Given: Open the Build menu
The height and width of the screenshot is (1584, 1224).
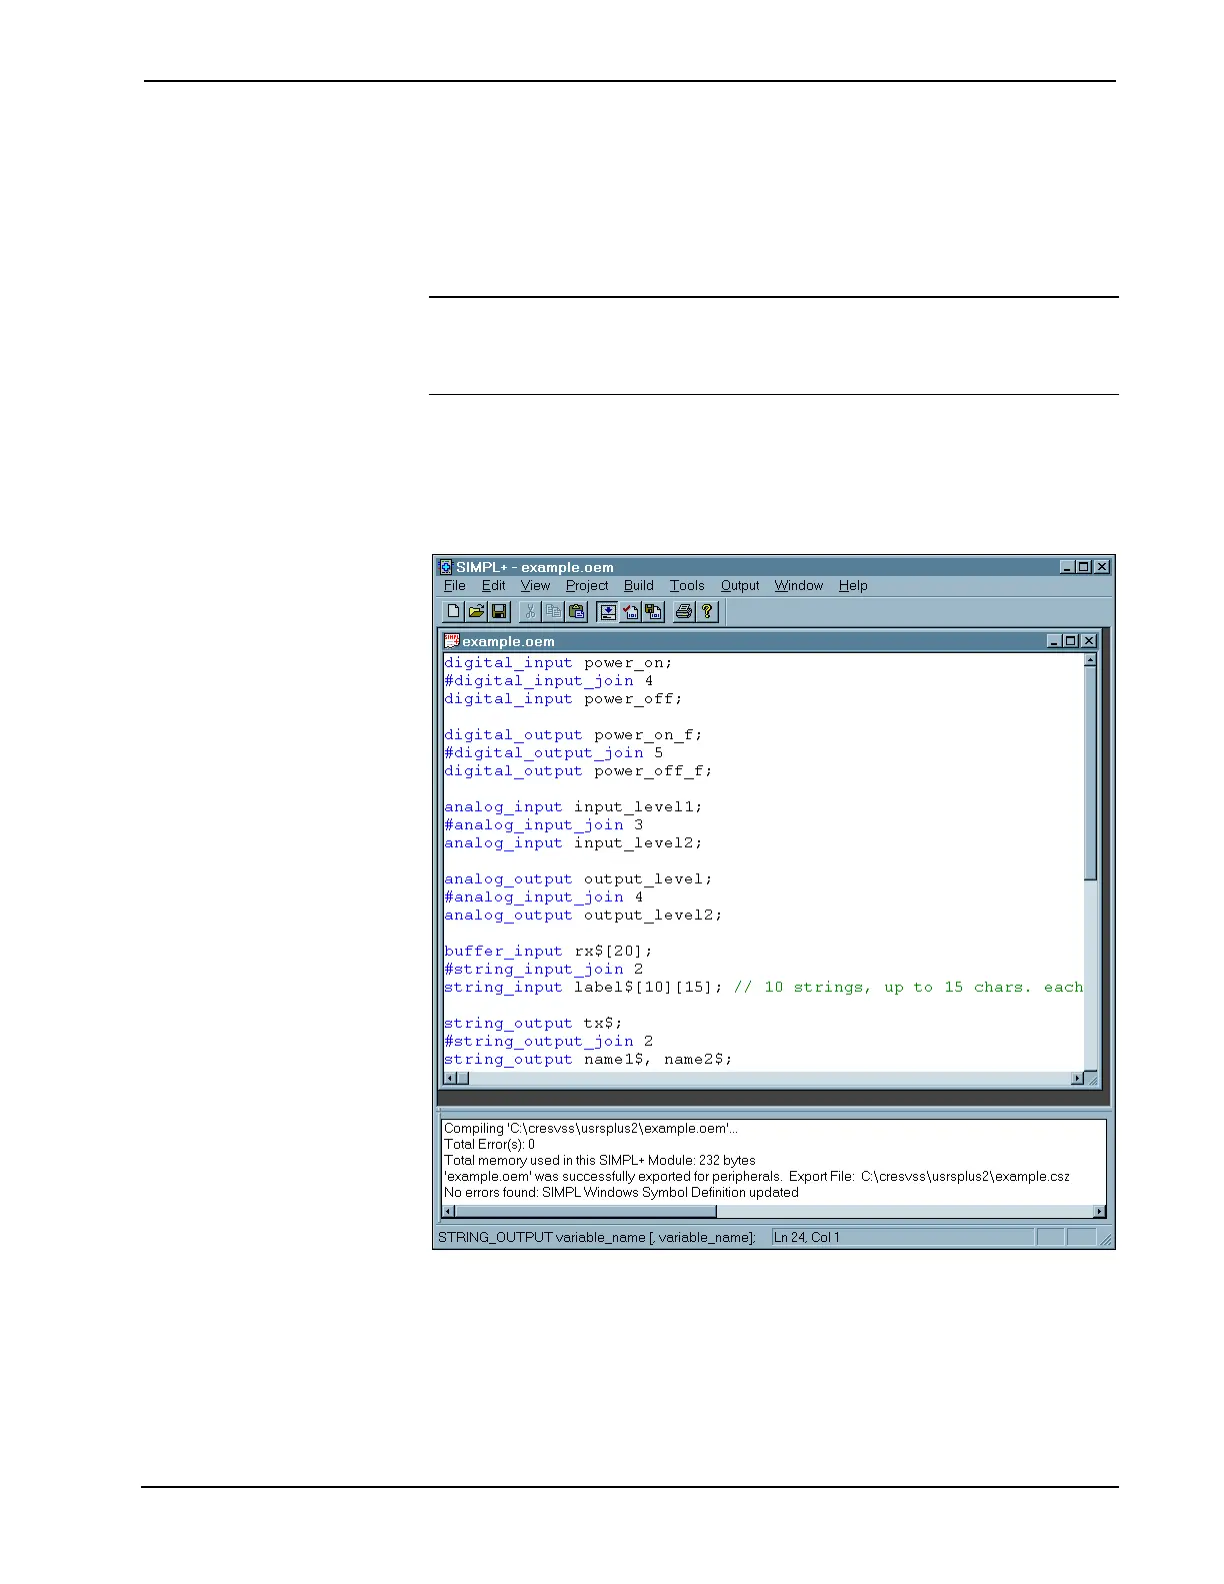Looking at the screenshot, I should (x=638, y=586).
